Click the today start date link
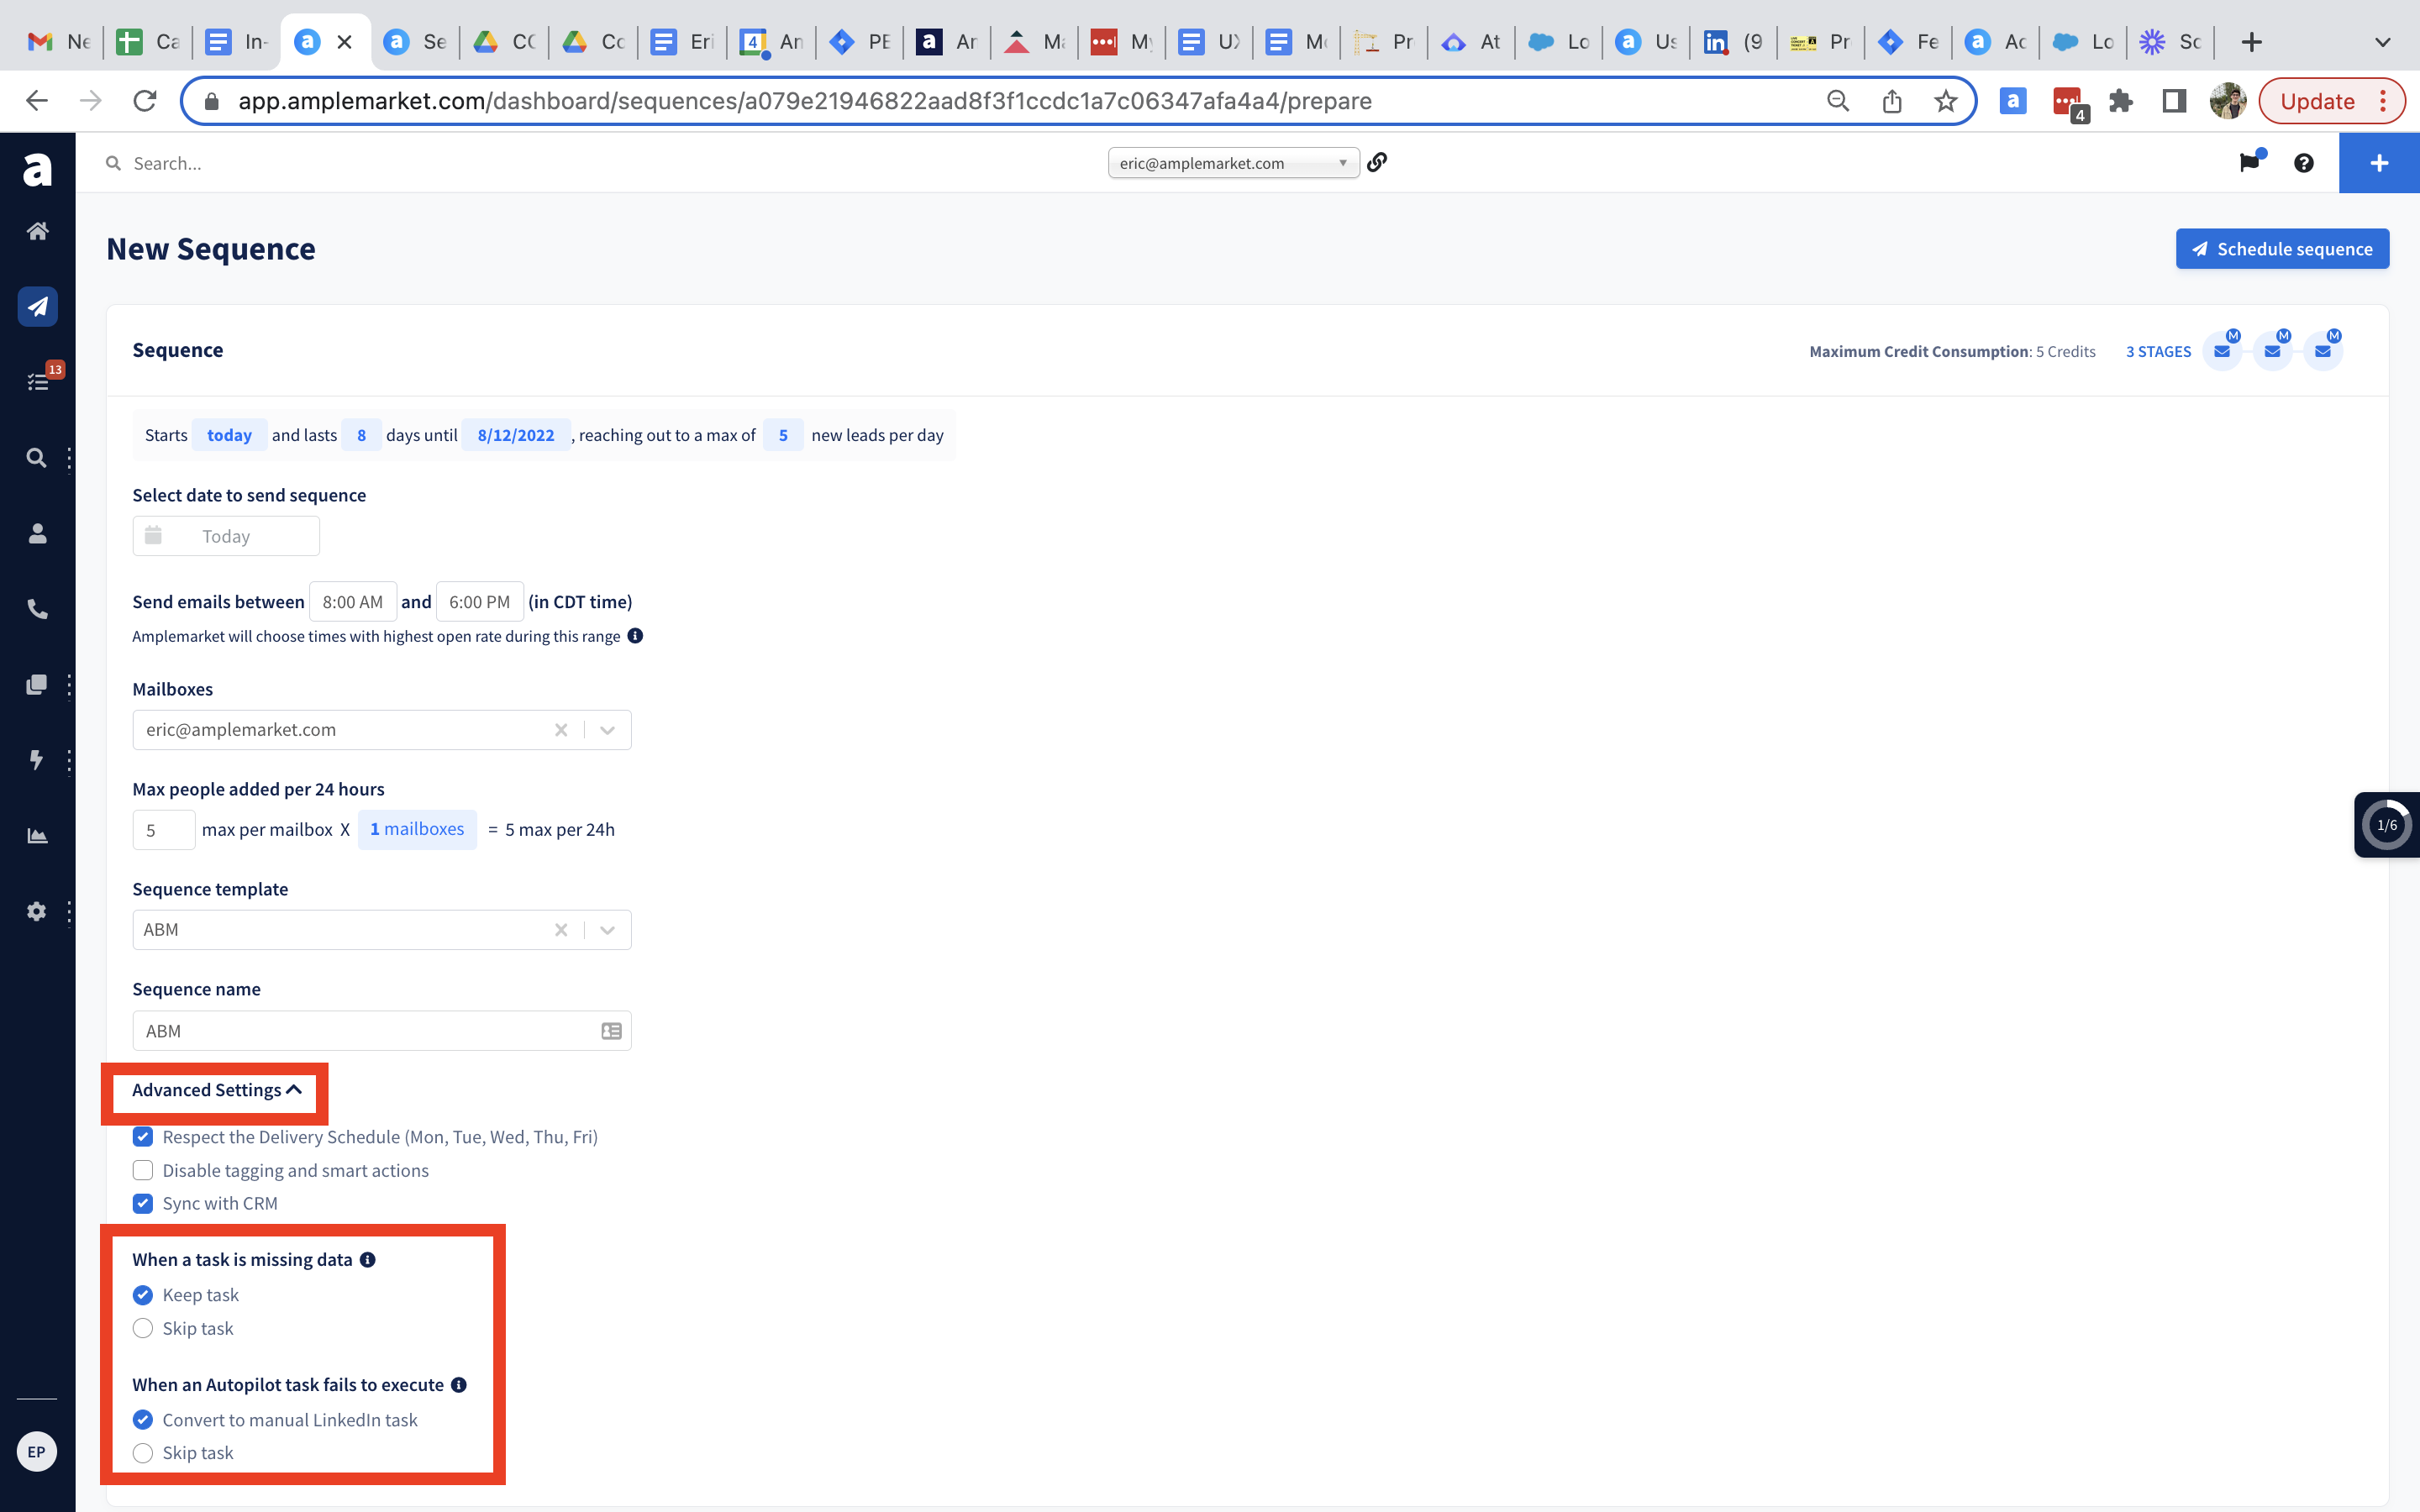 pyautogui.click(x=229, y=435)
